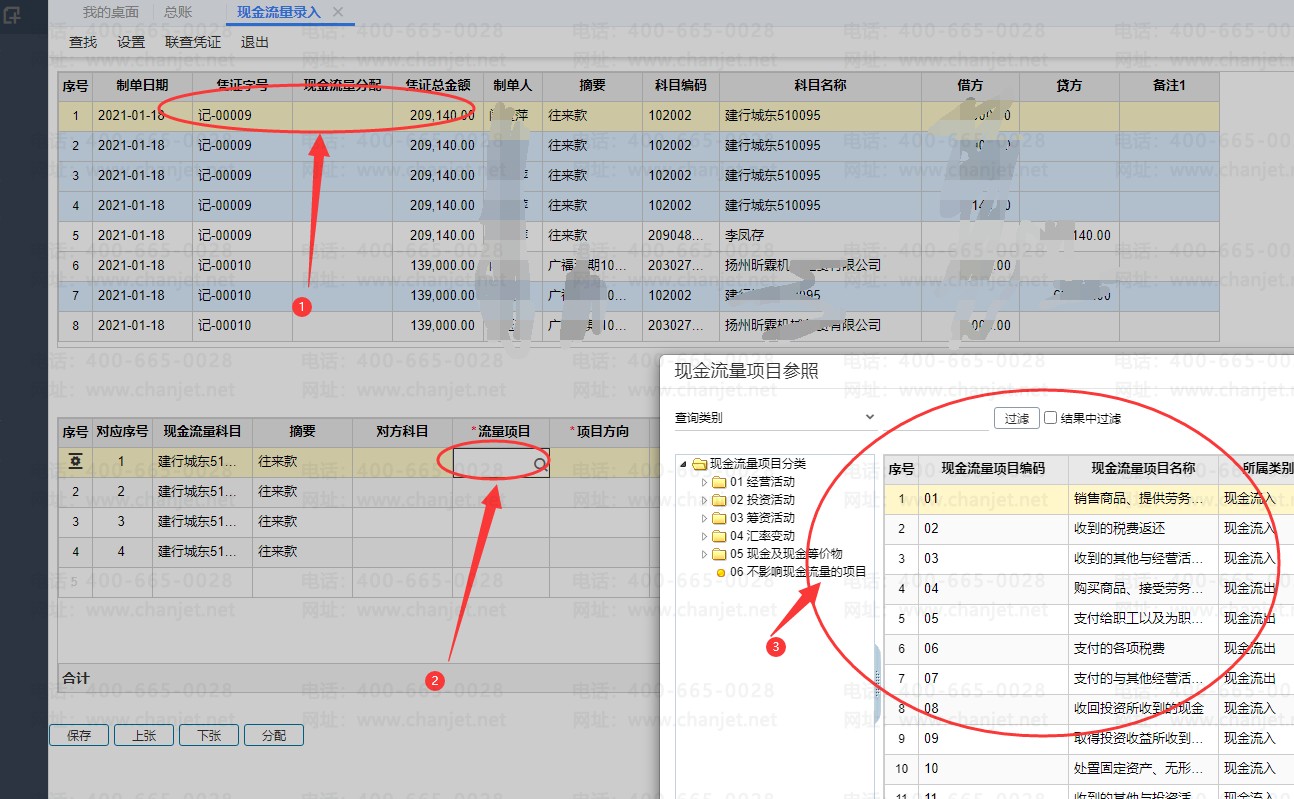Image resolution: width=1294 pixels, height=799 pixels.
Task: Click the magnifier icon in 流量项目 cell
Action: tap(540, 464)
